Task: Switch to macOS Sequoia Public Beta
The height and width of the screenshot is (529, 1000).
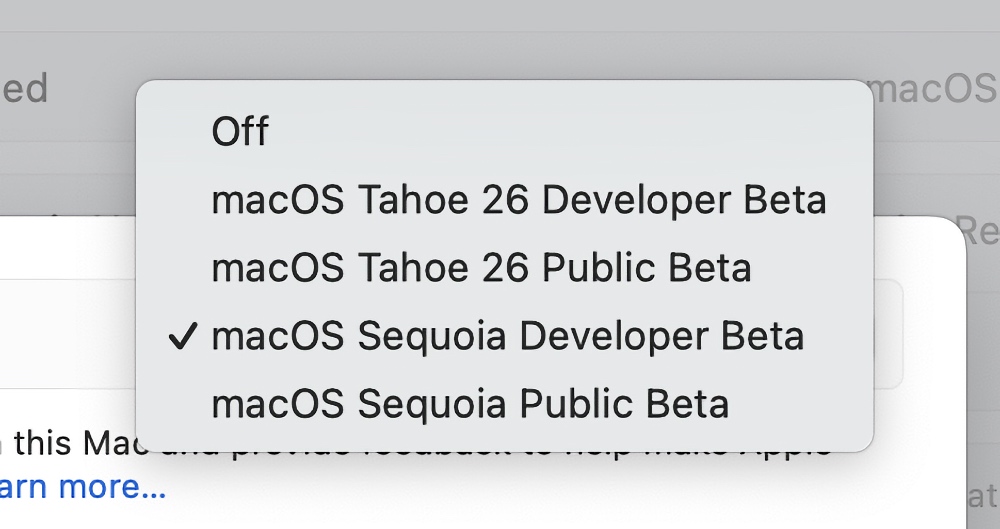Action: 470,404
